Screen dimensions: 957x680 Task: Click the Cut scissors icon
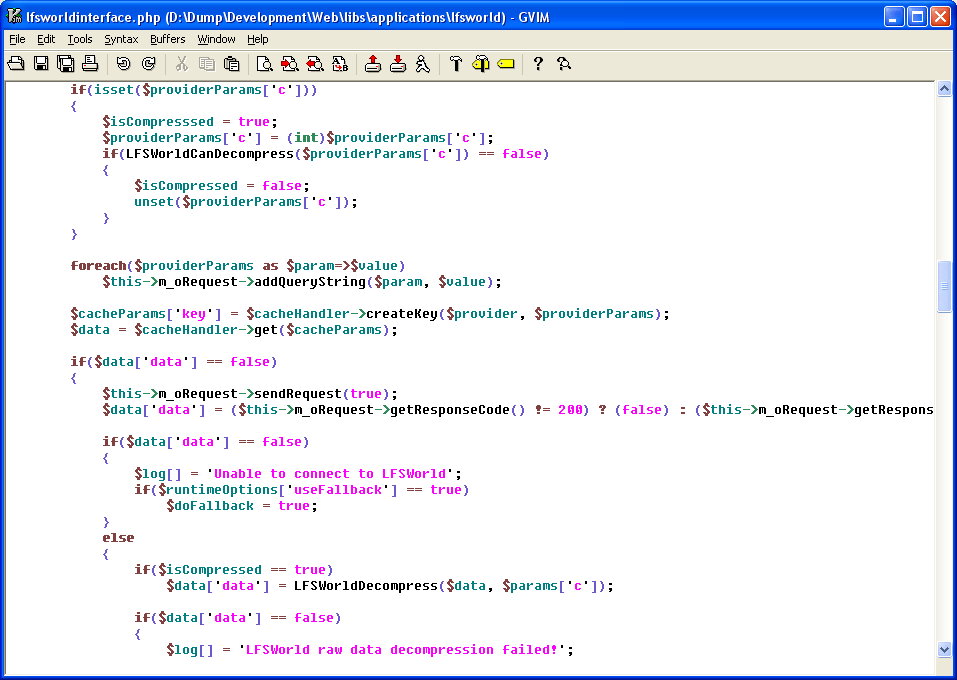[x=181, y=63]
